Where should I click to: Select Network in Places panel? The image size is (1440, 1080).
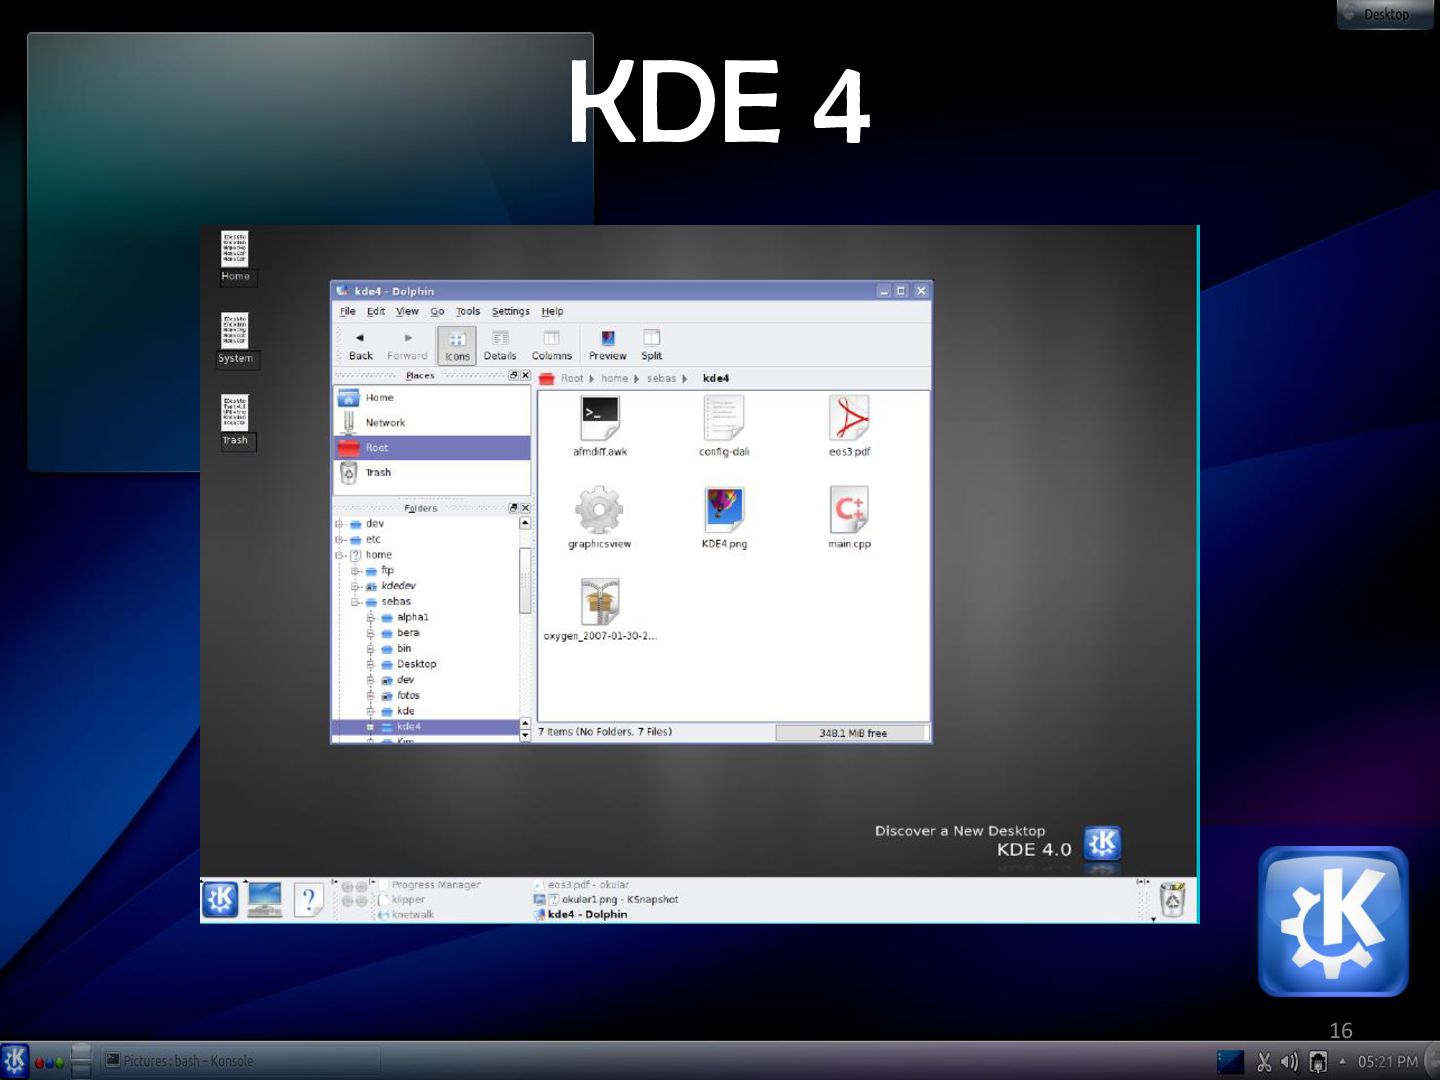385,423
